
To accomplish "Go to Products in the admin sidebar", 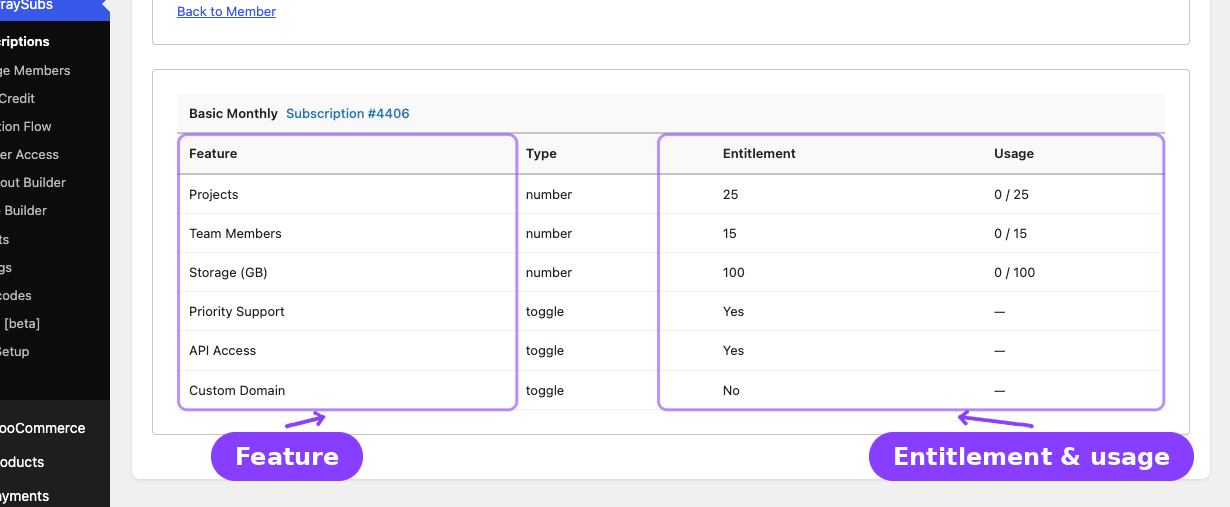I will coord(22,462).
